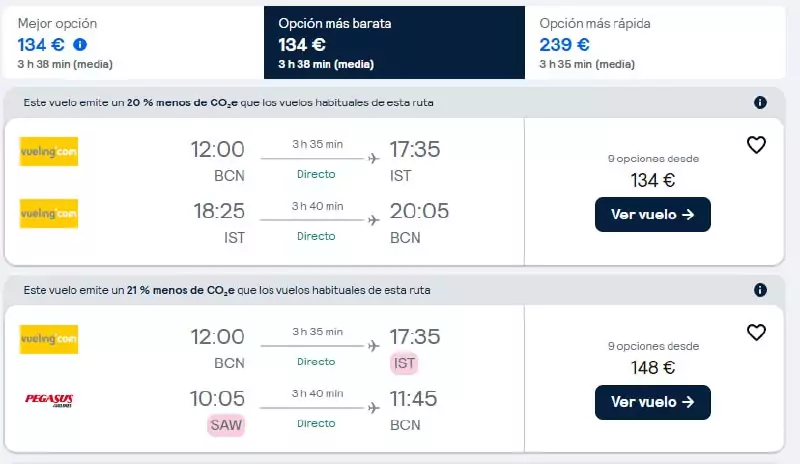This screenshot has height=464, width=800.
Task: Click Vueling logo on 12:00 BCN outbound, first card
Action: (49, 152)
